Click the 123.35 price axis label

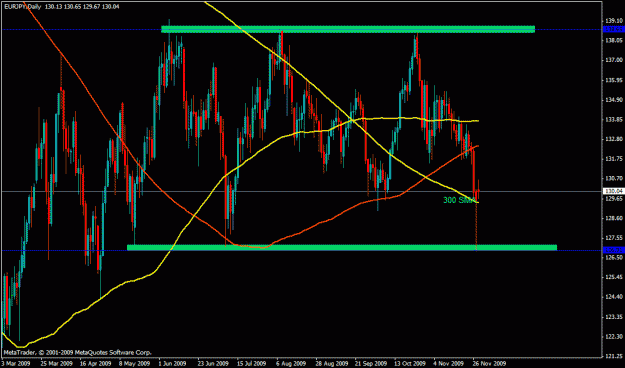click(x=614, y=317)
